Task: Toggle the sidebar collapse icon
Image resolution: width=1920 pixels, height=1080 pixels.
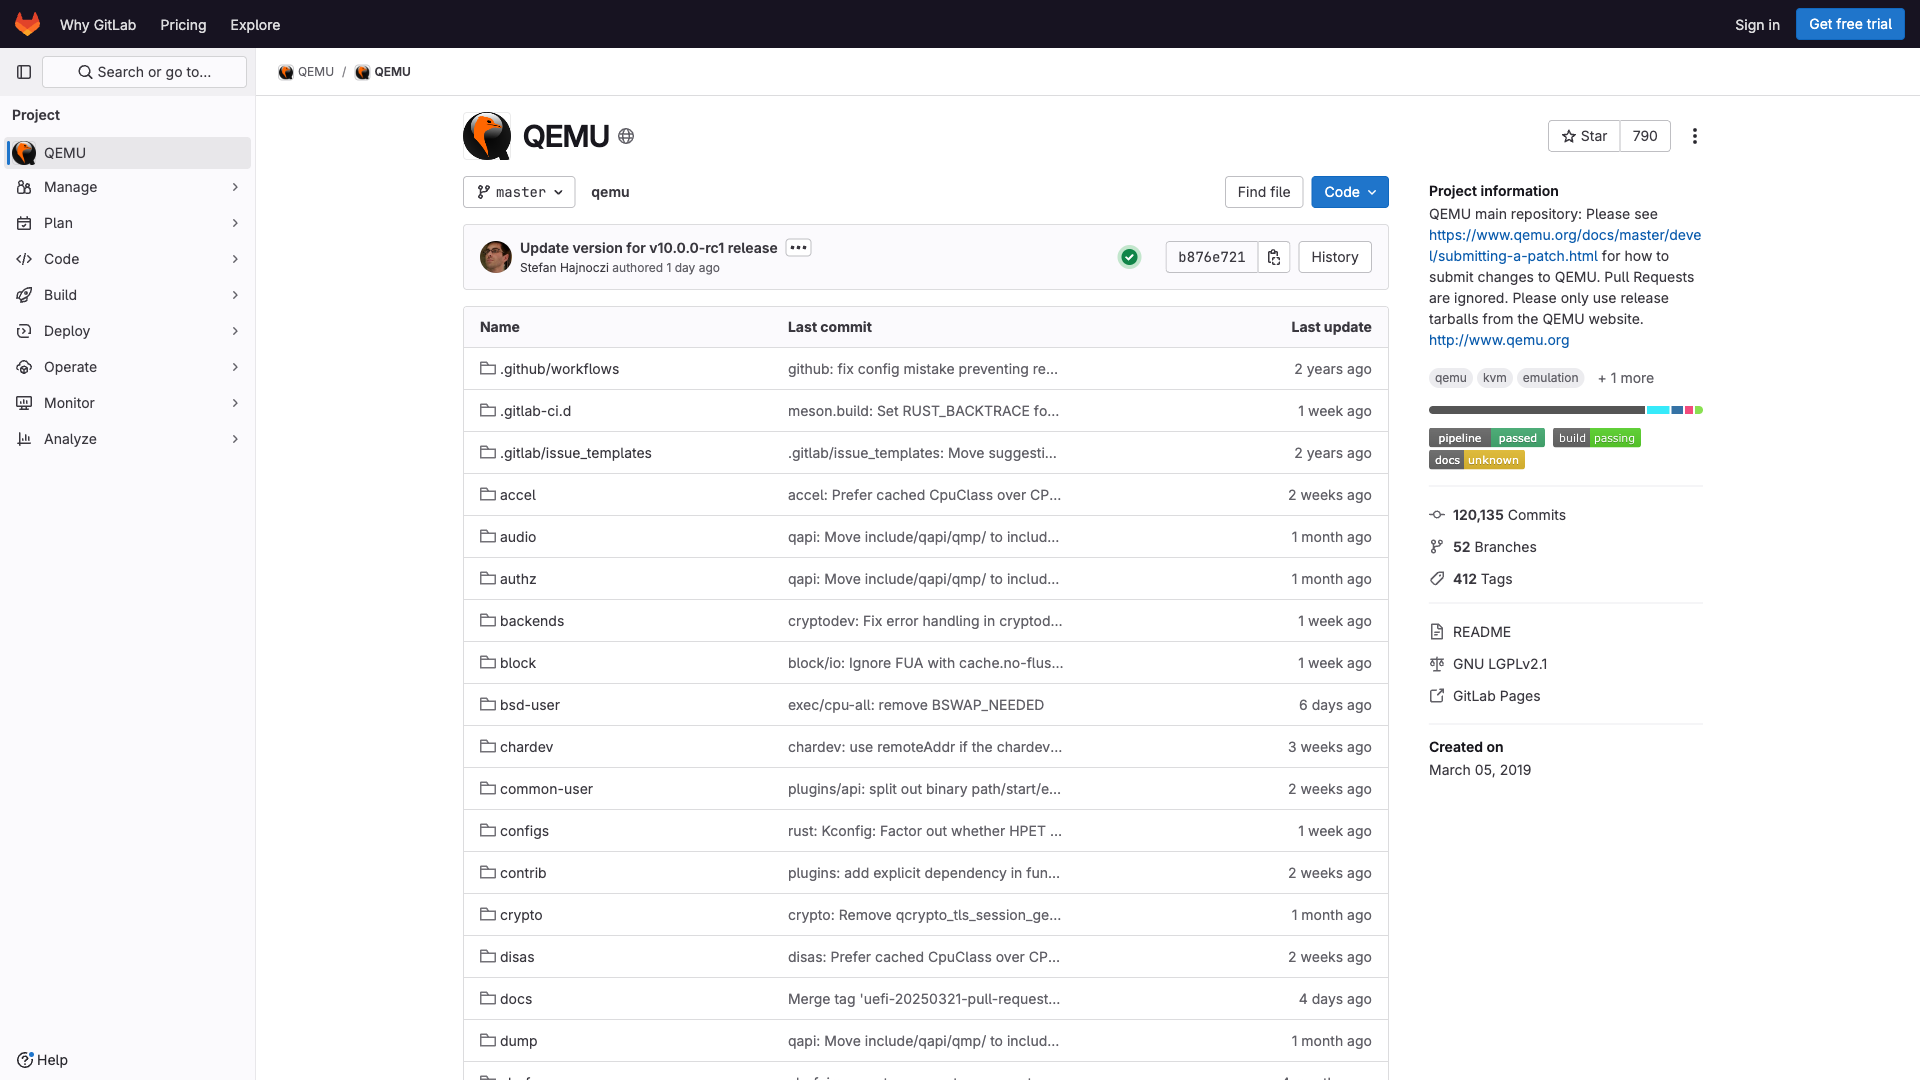Action: (x=24, y=72)
